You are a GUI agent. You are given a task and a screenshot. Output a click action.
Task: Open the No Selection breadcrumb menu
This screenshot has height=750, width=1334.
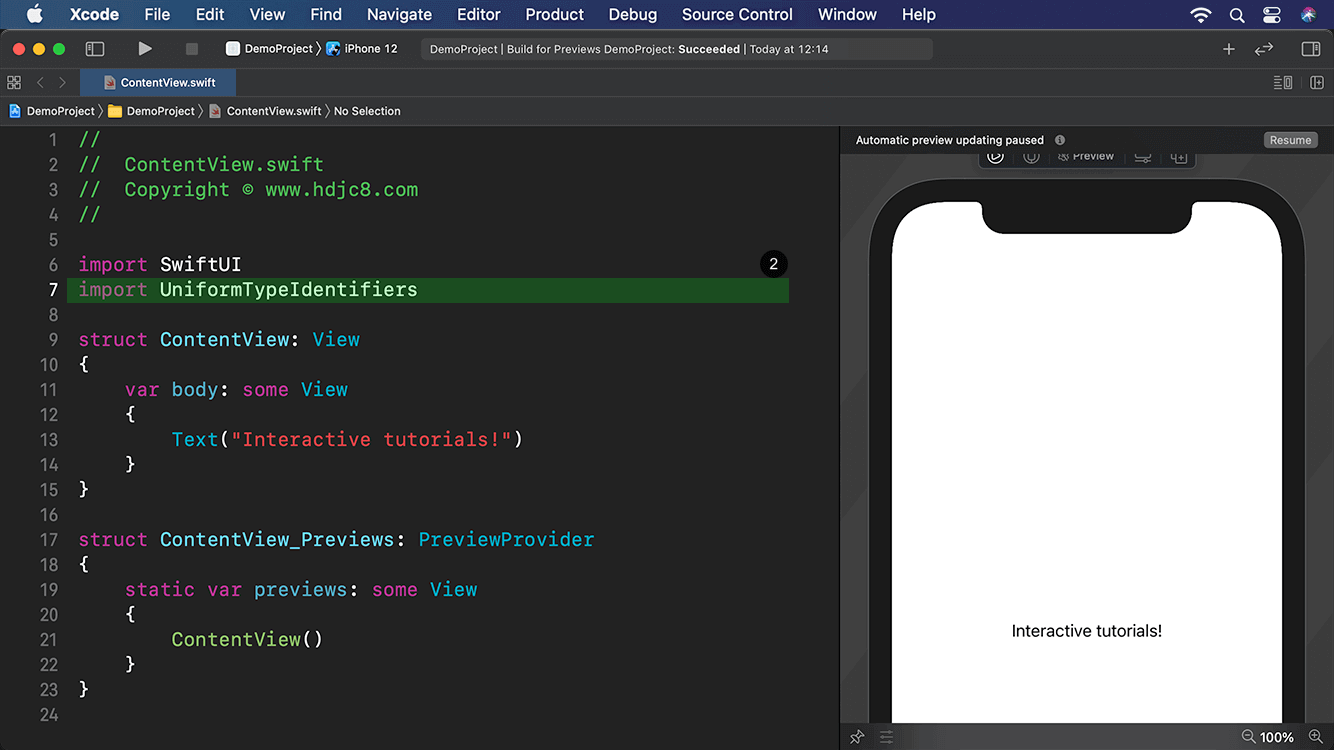click(x=367, y=111)
